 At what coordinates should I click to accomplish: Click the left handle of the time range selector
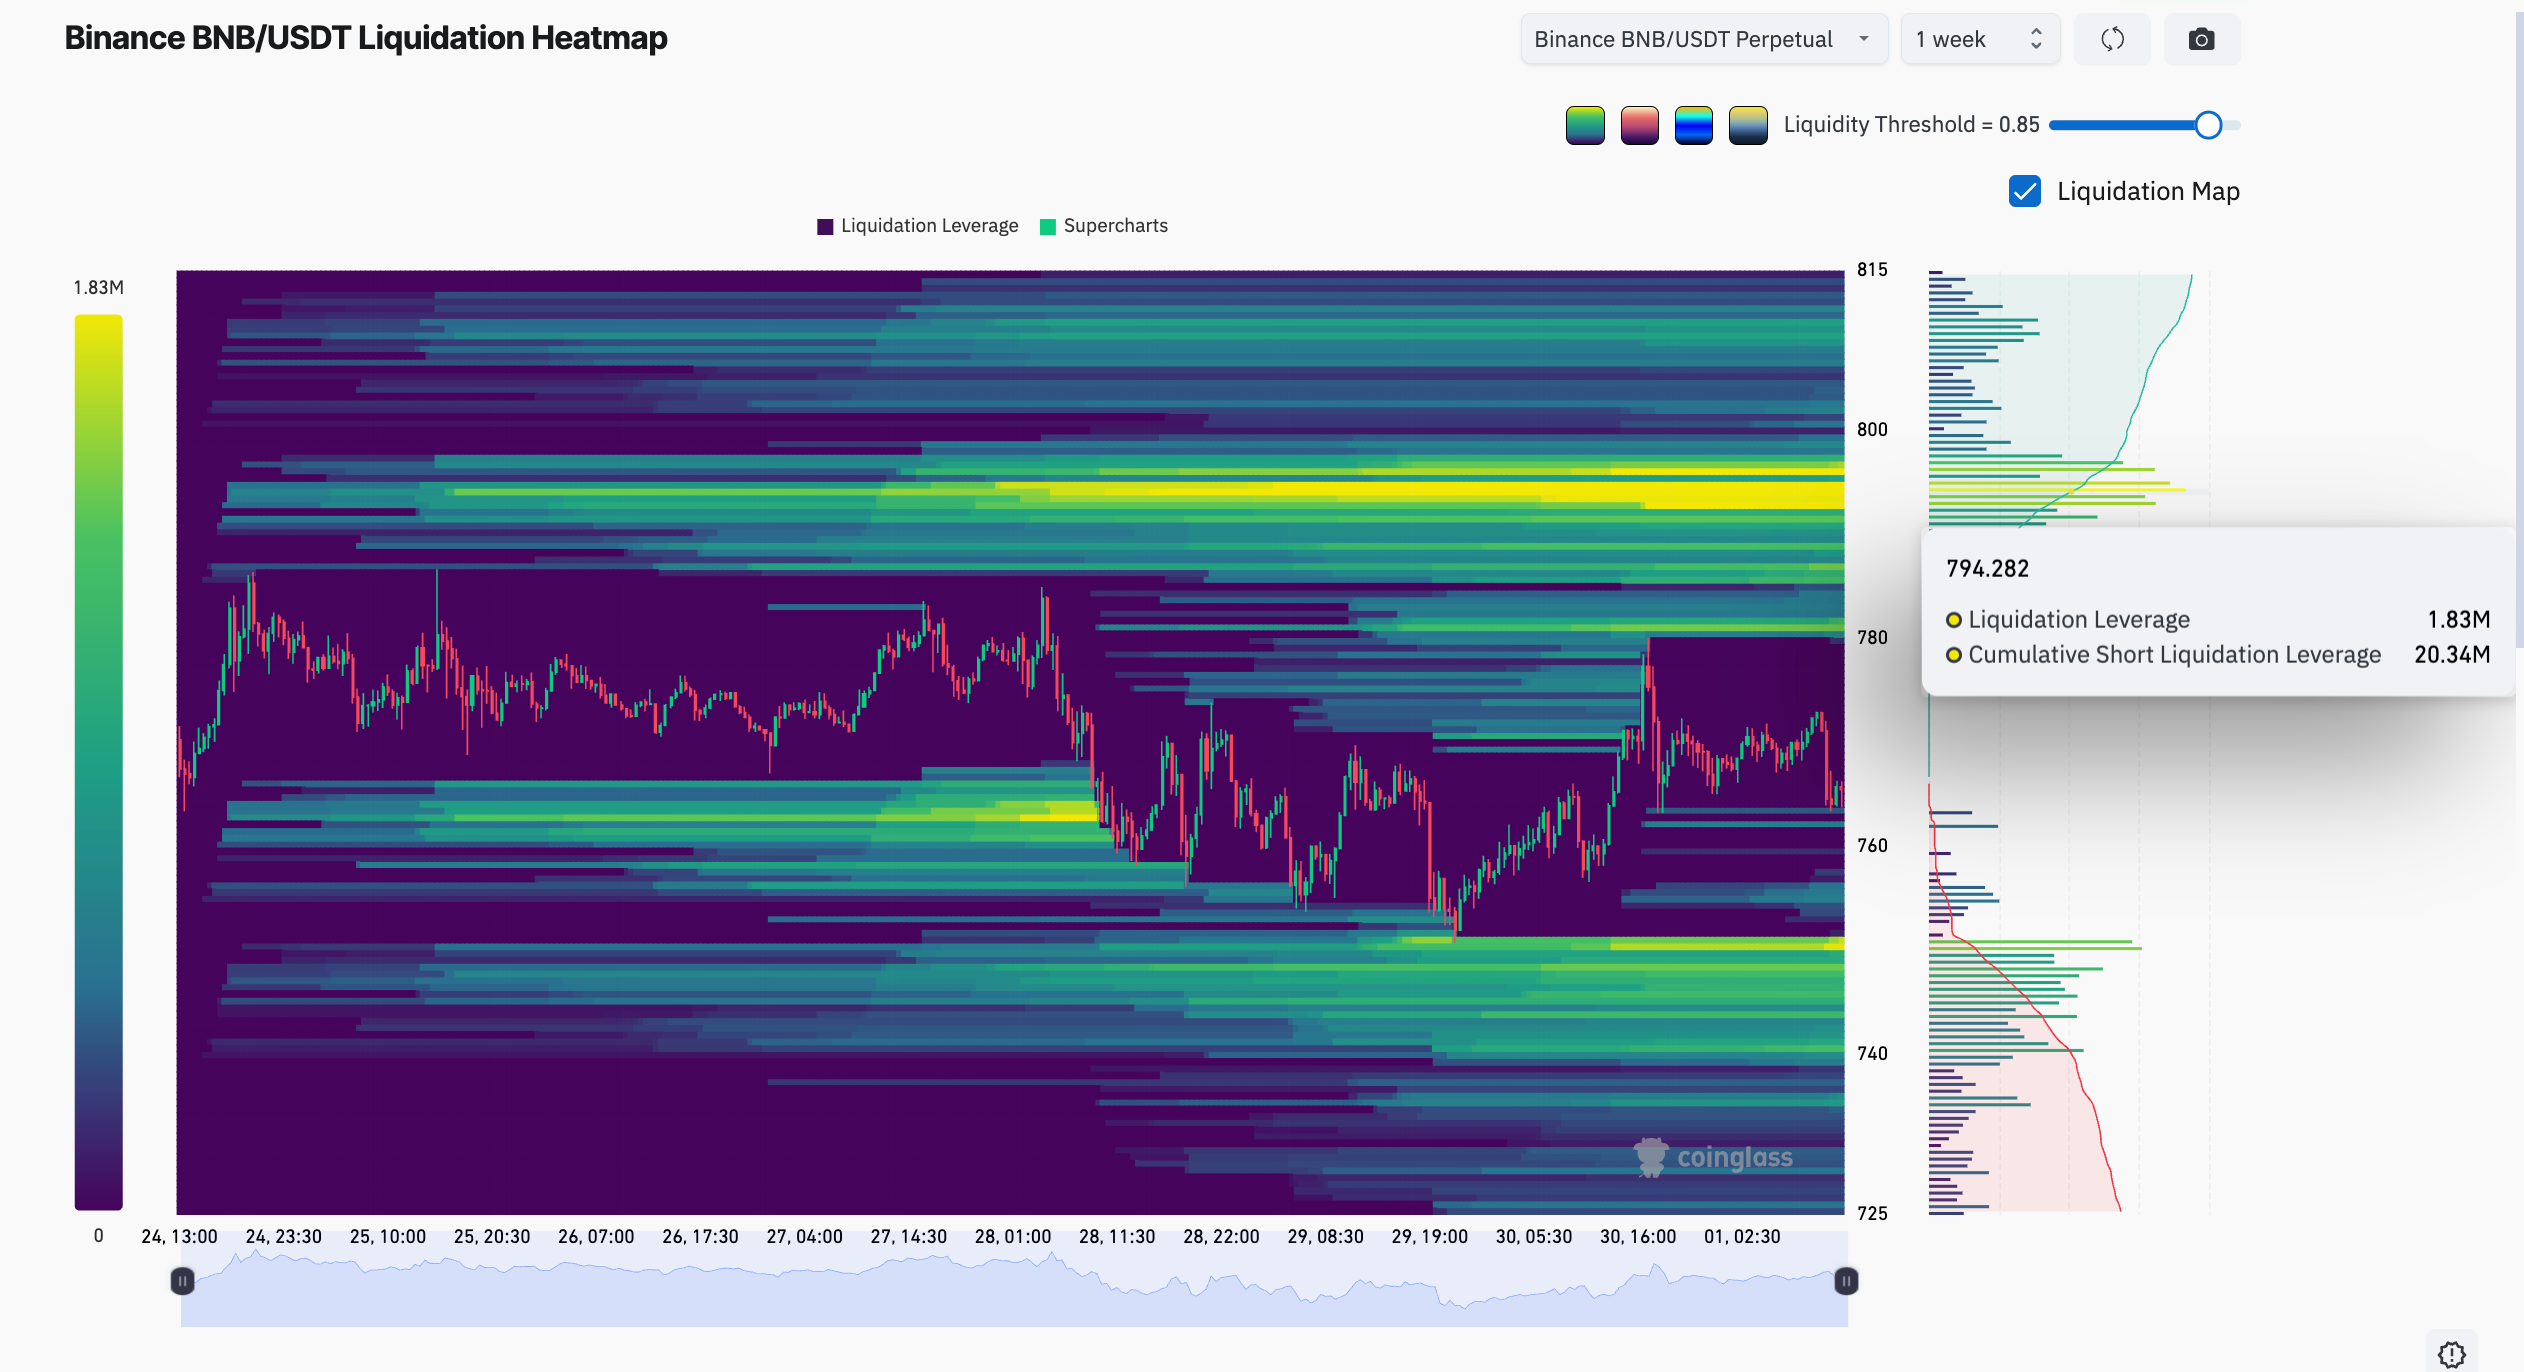click(x=182, y=1281)
